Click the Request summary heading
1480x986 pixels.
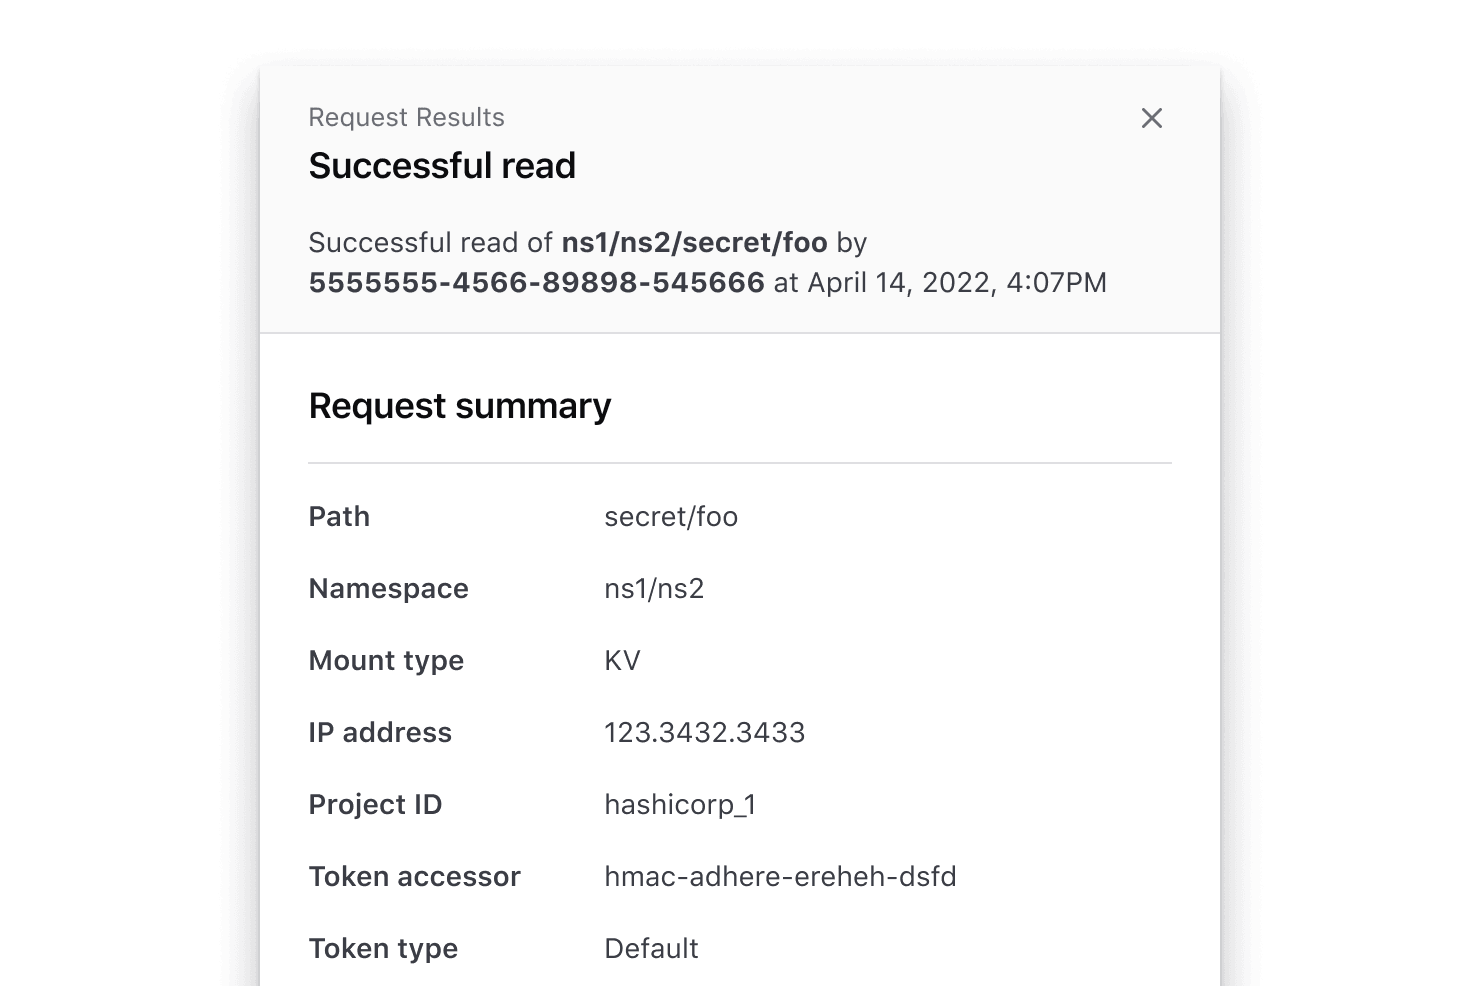(x=459, y=406)
